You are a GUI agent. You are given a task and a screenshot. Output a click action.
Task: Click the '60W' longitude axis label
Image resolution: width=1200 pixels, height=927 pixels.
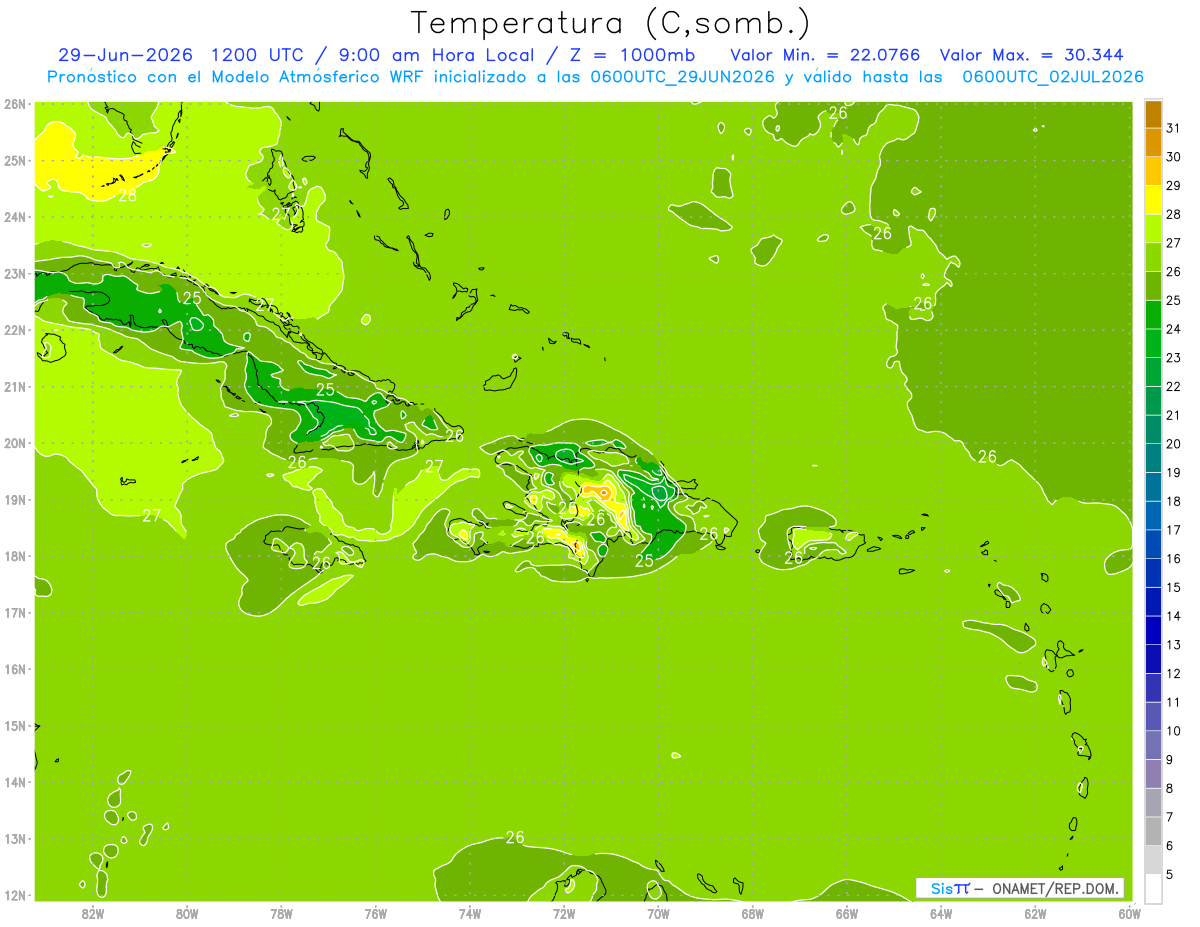click(1129, 913)
